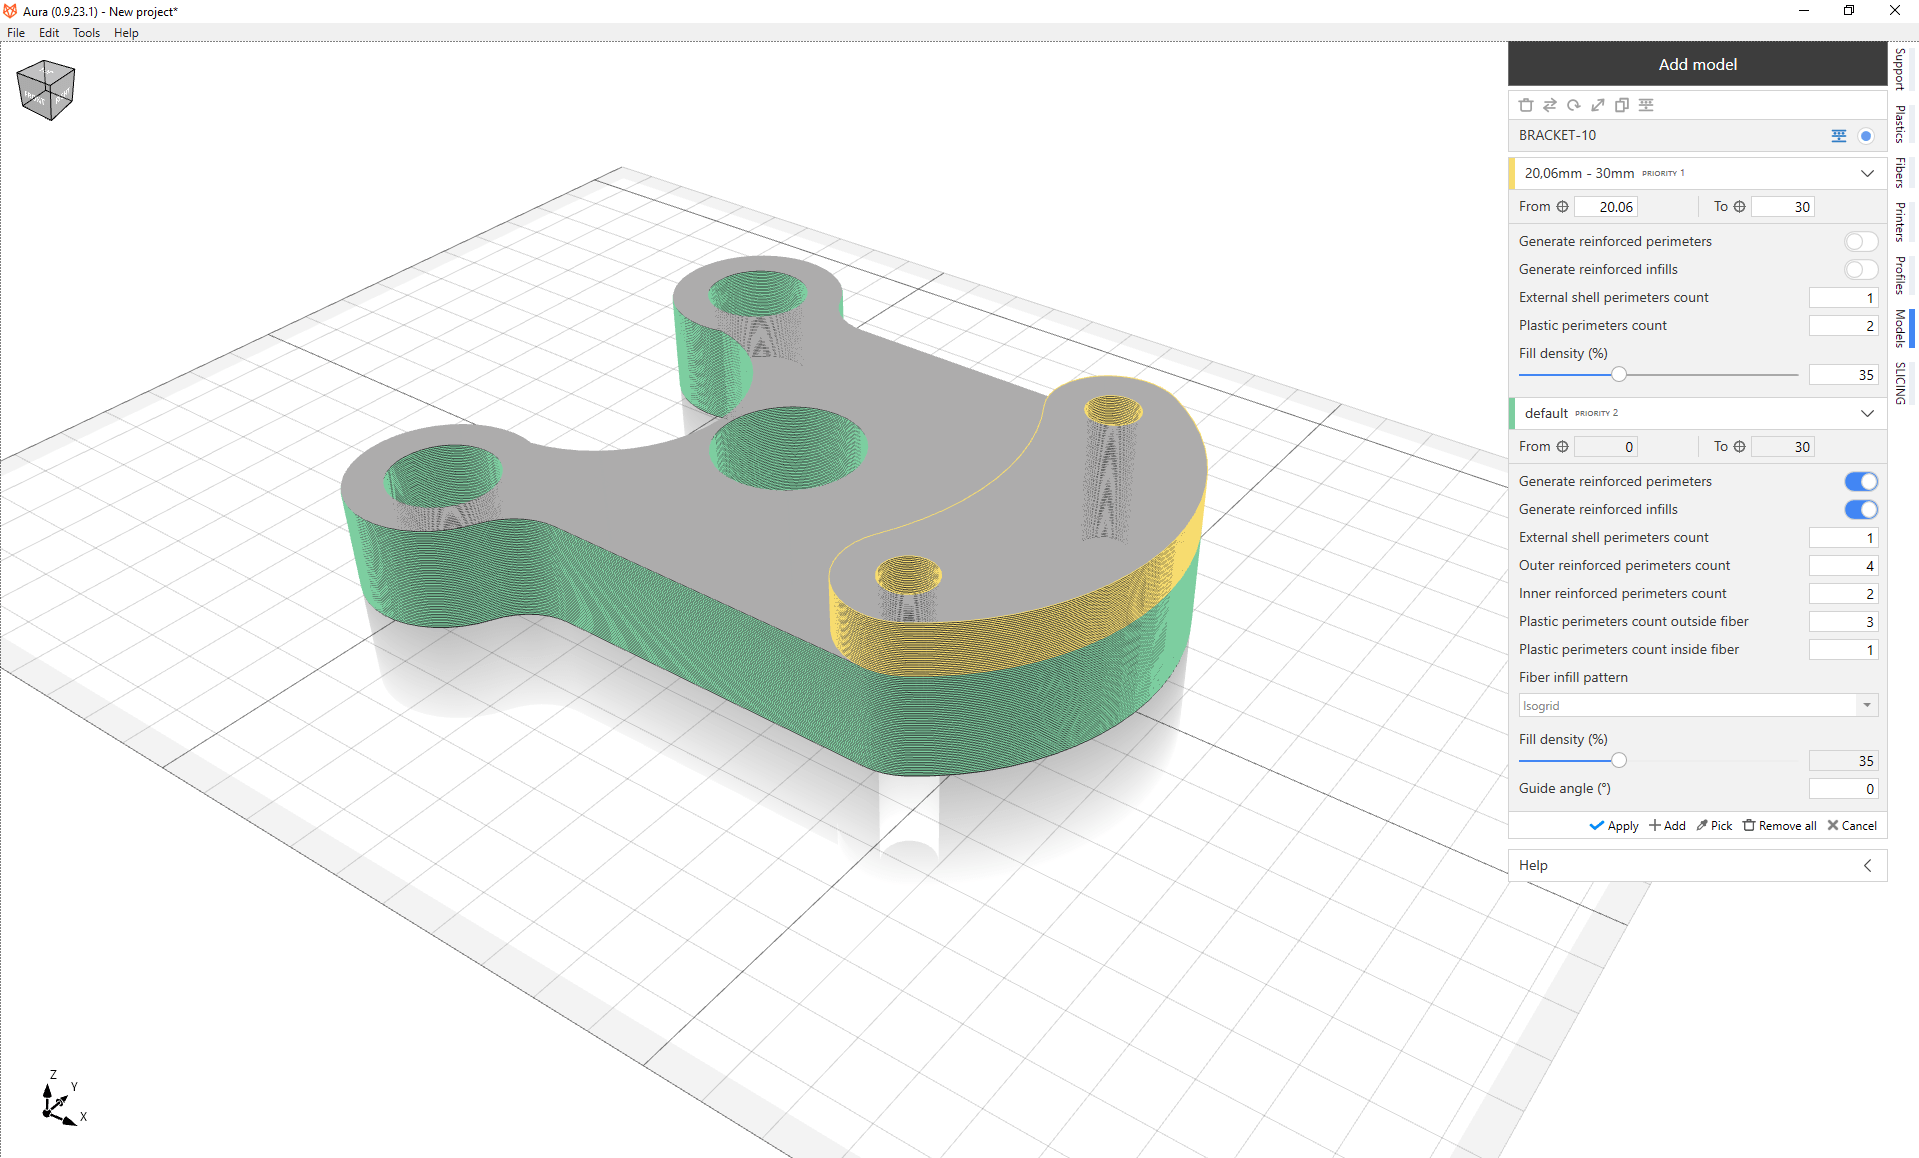This screenshot has width=1919, height=1158.
Task: Click Plastic perimeters count inside fiber field
Action: (1843, 650)
